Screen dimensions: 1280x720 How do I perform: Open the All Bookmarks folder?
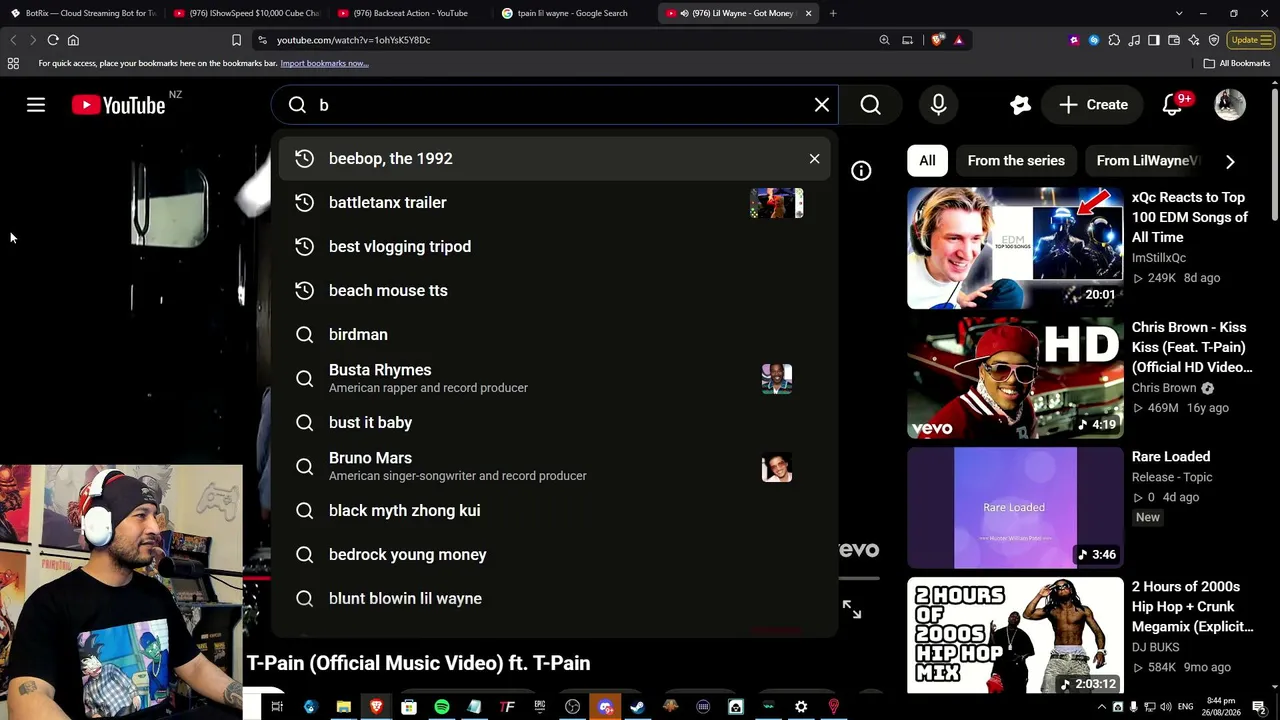click(x=1237, y=63)
